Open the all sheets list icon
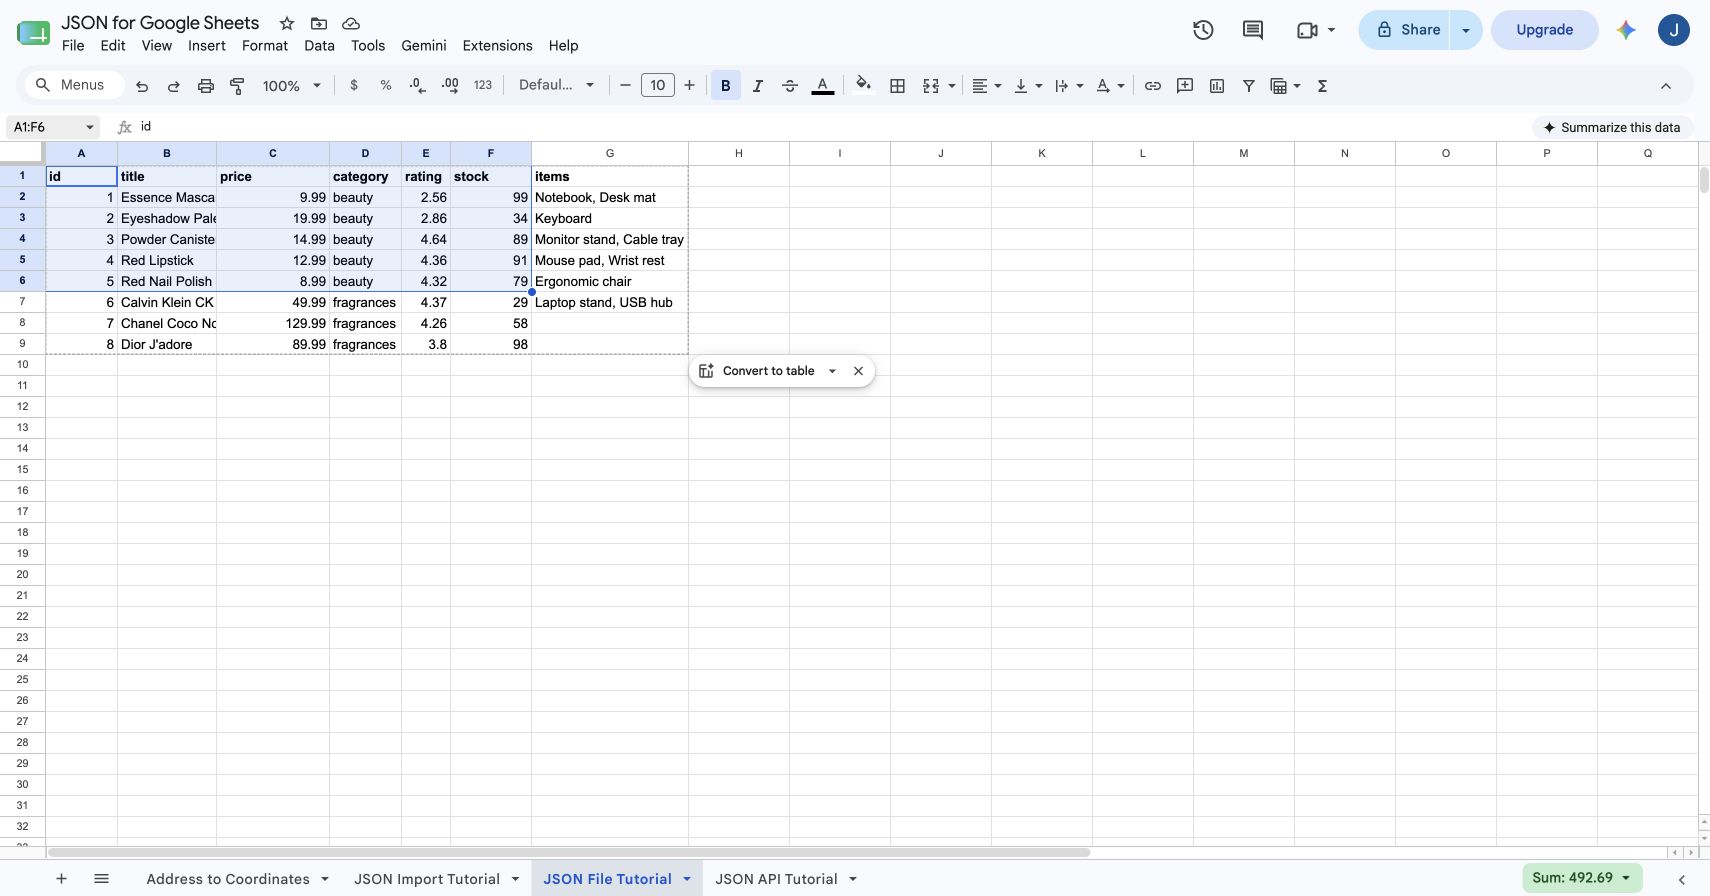 (x=101, y=879)
